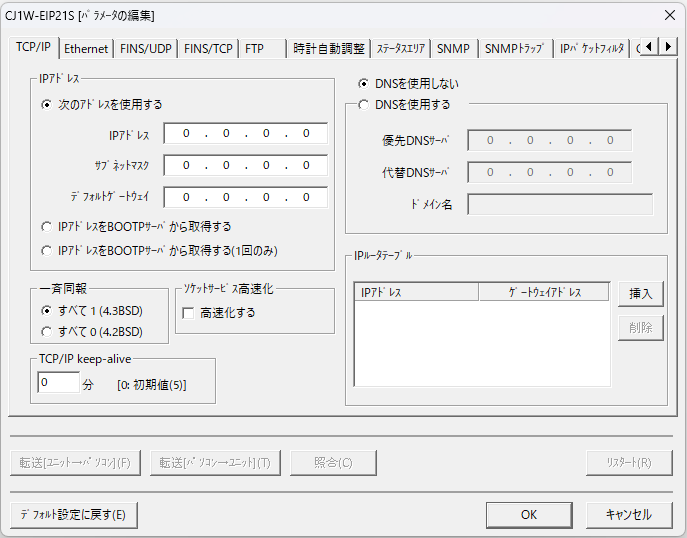Enable 高速化する checkbox

[219, 313]
